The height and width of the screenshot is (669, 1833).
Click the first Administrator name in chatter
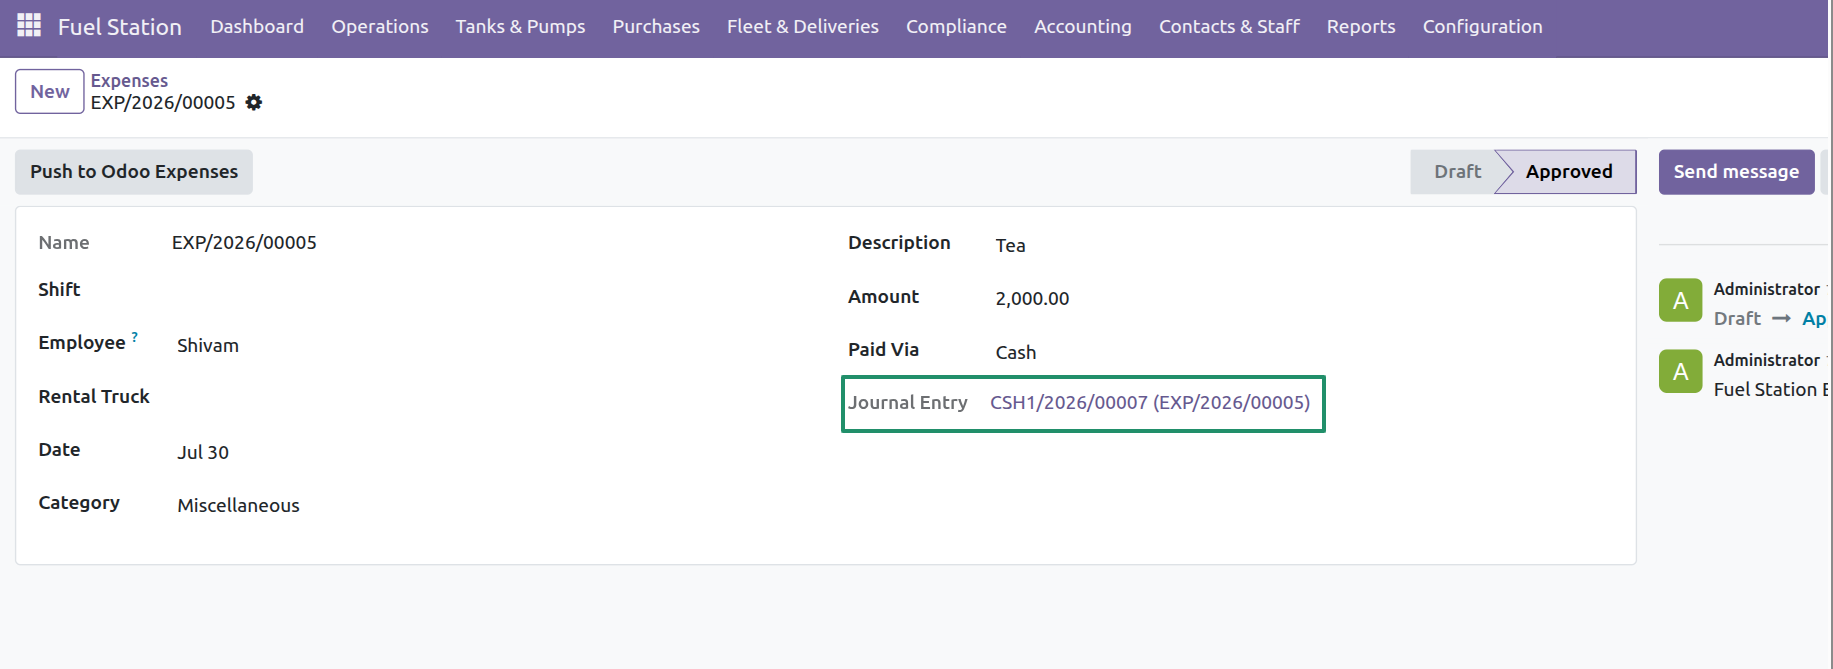[1766, 289]
